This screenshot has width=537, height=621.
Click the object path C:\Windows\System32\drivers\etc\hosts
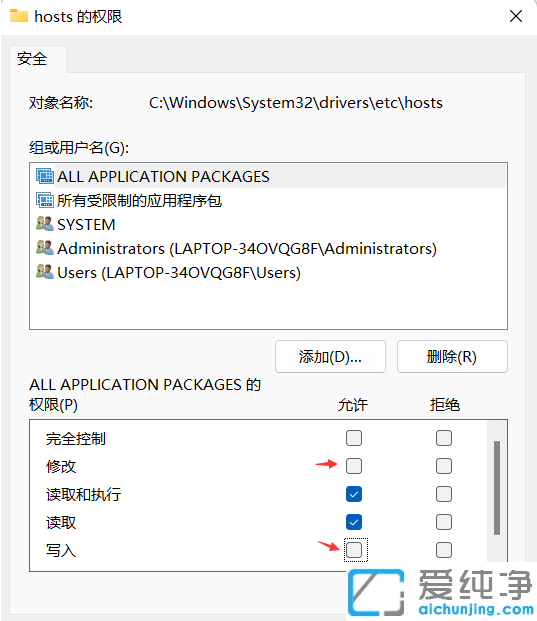point(296,103)
